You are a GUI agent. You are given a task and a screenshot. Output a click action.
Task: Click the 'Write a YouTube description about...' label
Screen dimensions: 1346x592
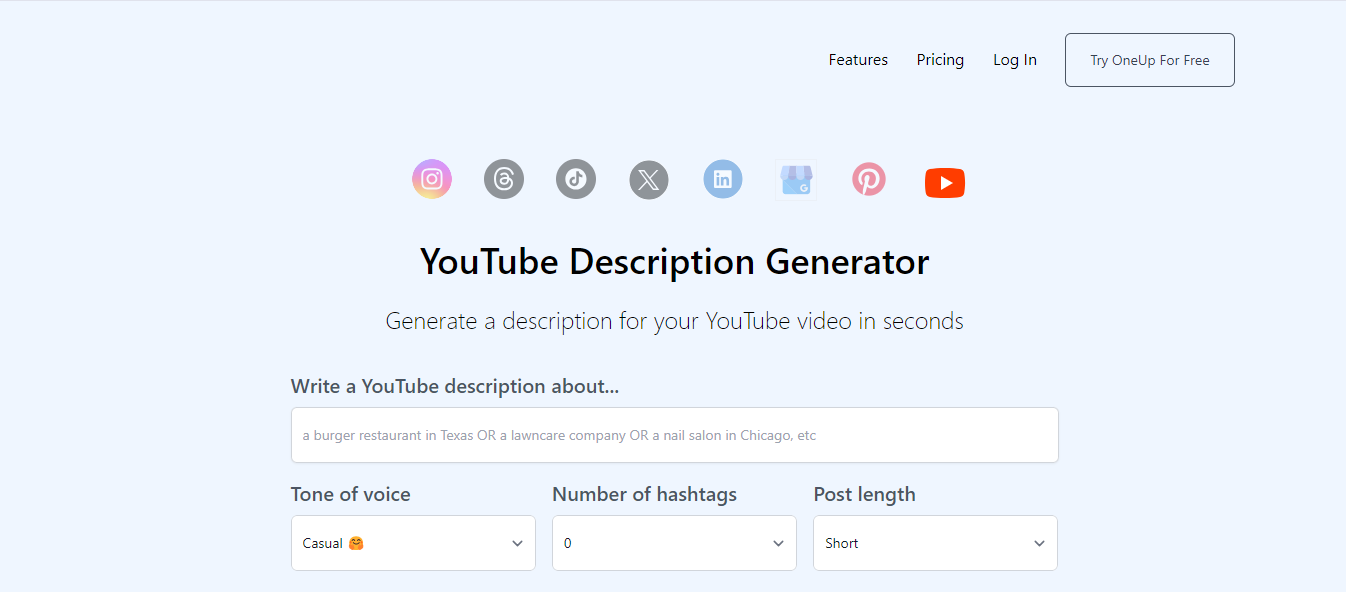(x=455, y=386)
